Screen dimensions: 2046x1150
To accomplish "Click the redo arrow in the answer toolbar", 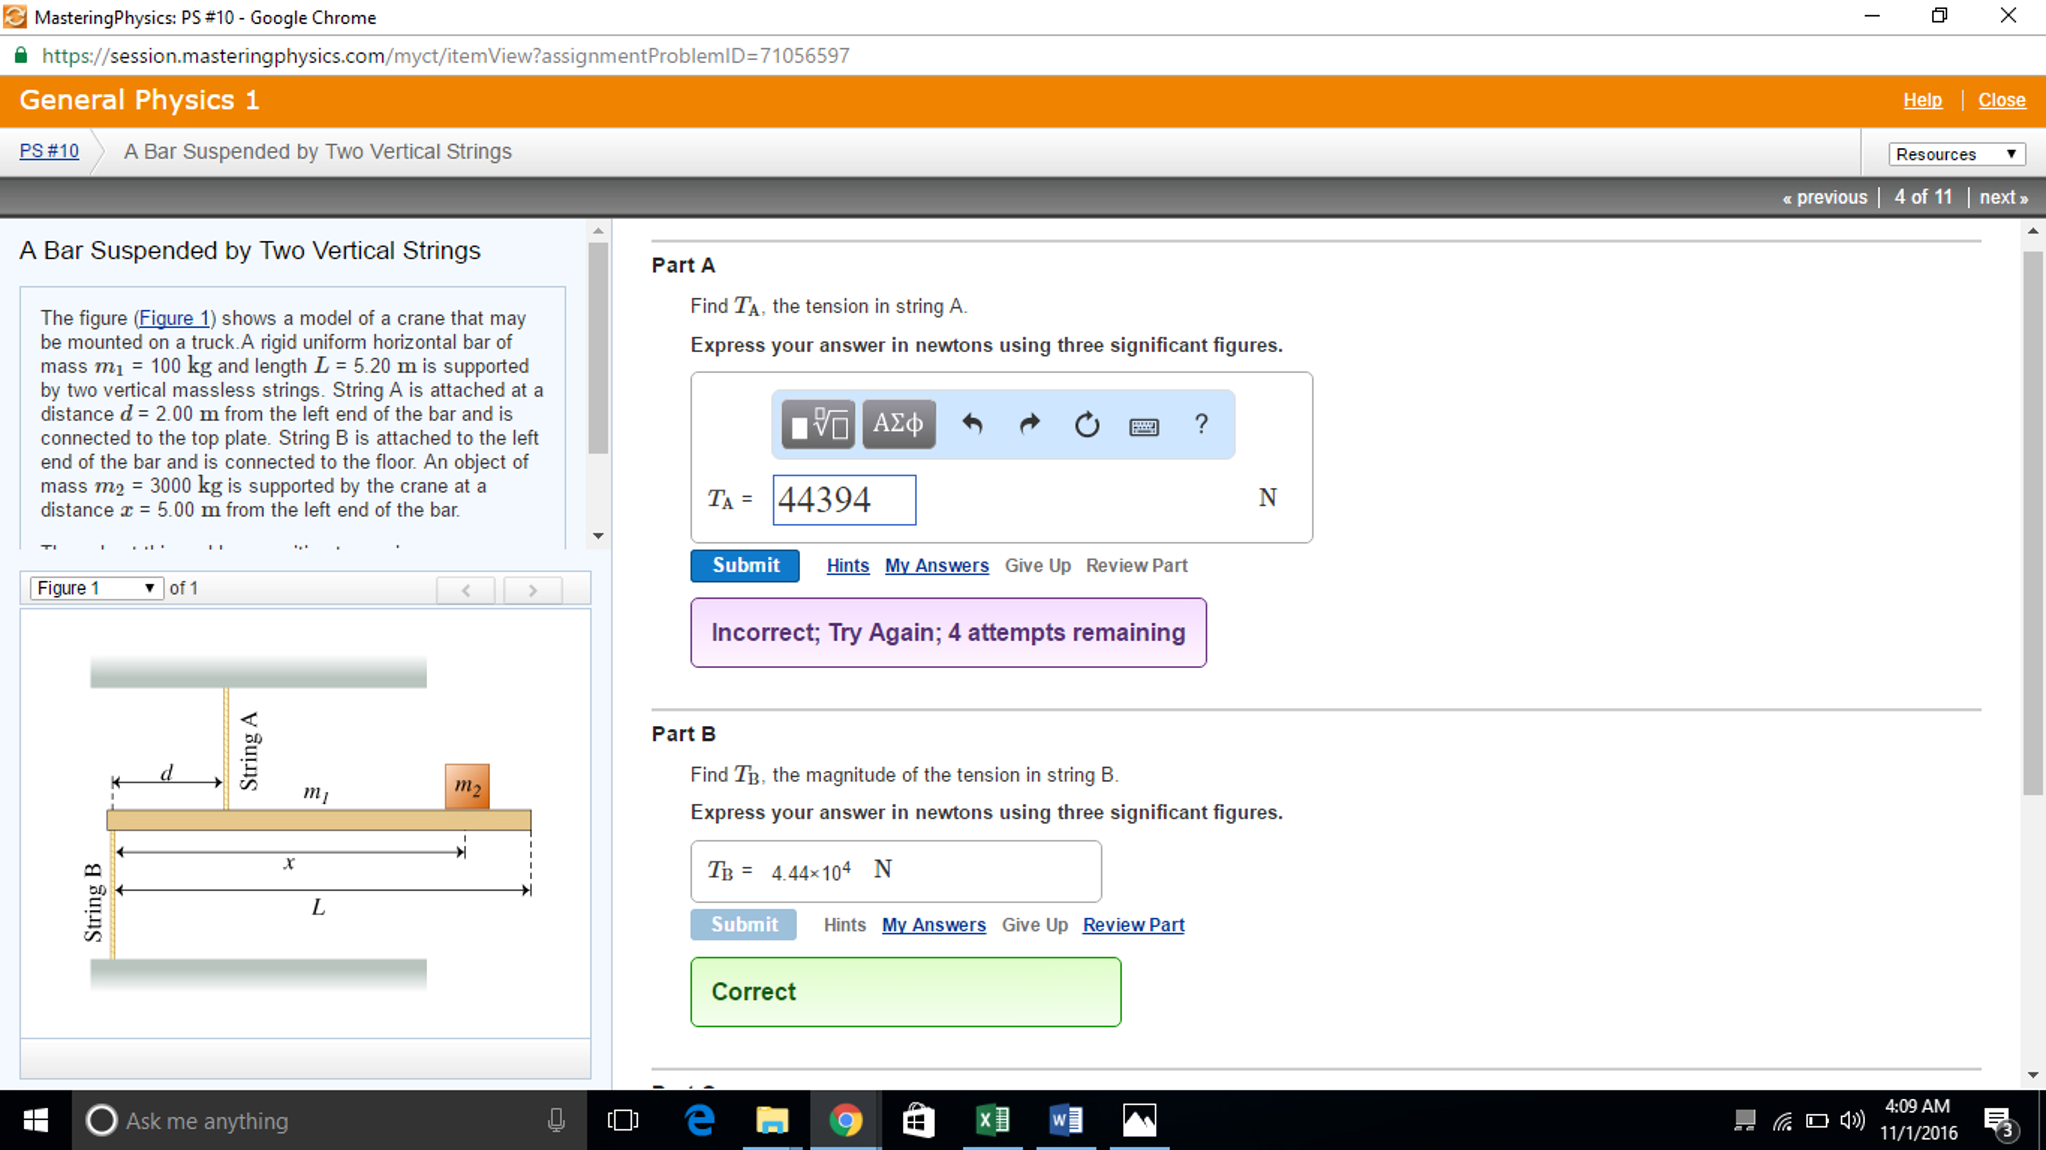I will (x=1029, y=425).
